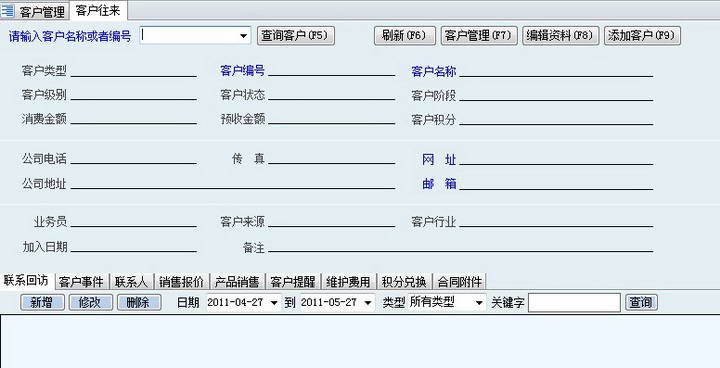Click the 邮 箱 link label
Screen dimensions: 720x368
(439, 184)
